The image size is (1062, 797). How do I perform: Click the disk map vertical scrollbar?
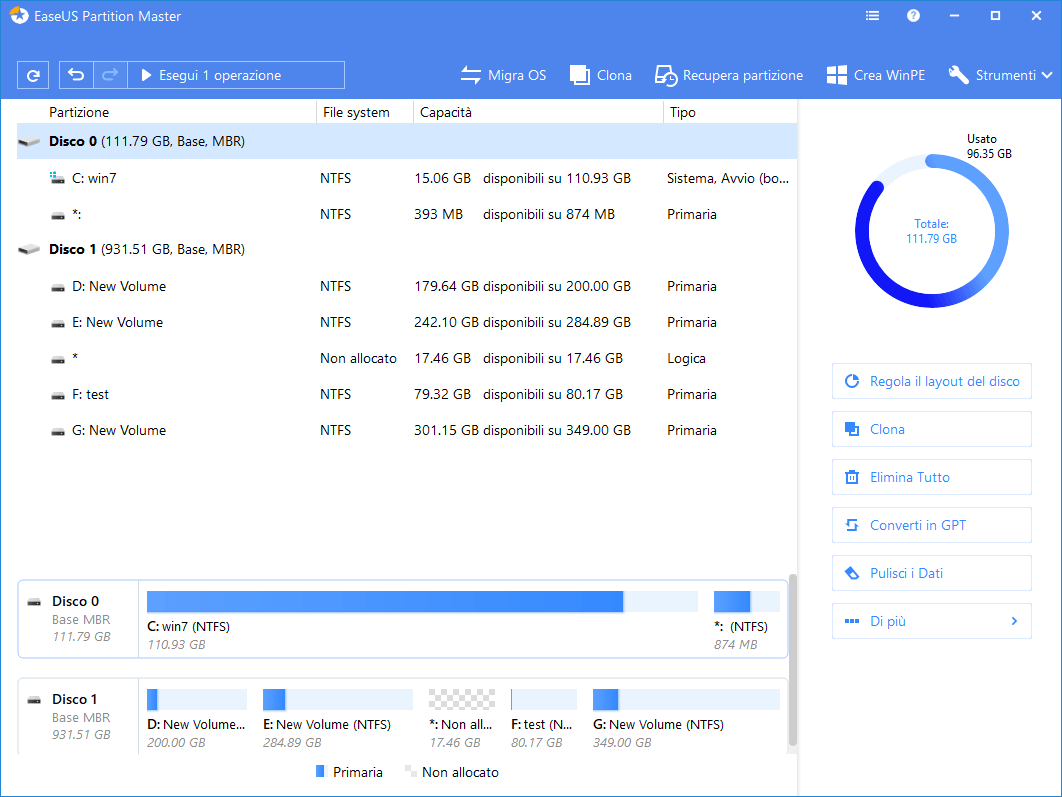coord(792,660)
